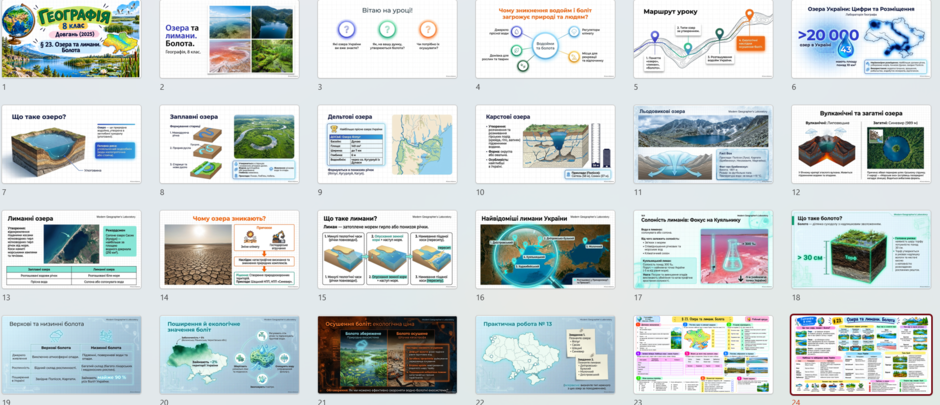
Task: Select the 'Що таке болото?' slide thumbnail
Action: point(861,249)
